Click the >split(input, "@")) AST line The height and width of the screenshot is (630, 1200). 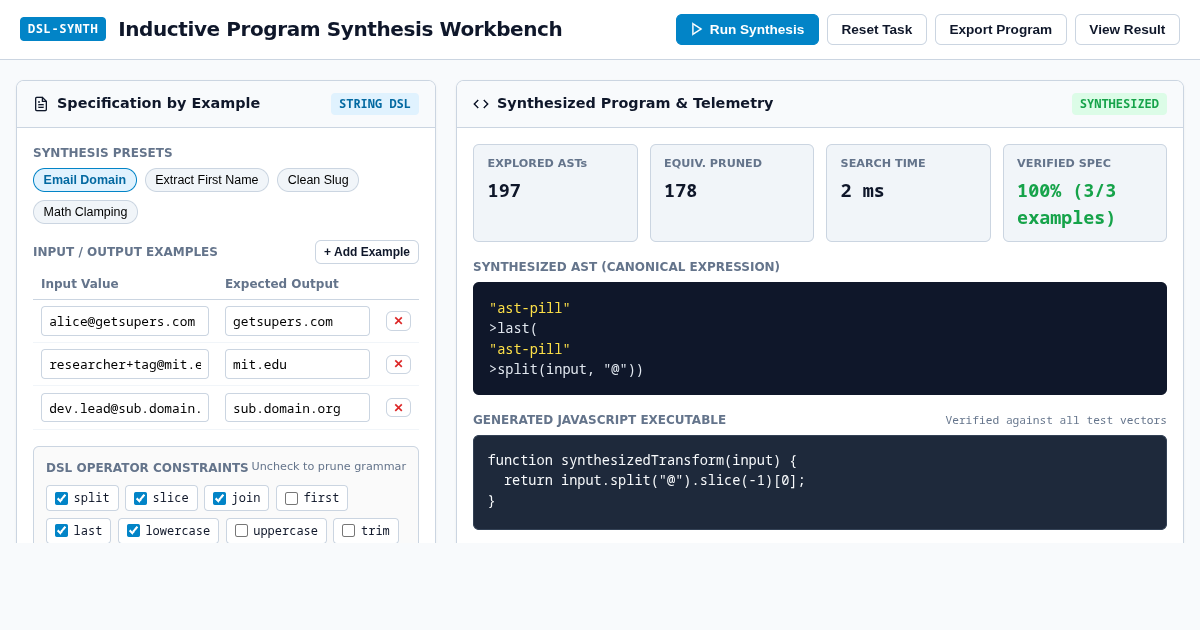[566, 369]
